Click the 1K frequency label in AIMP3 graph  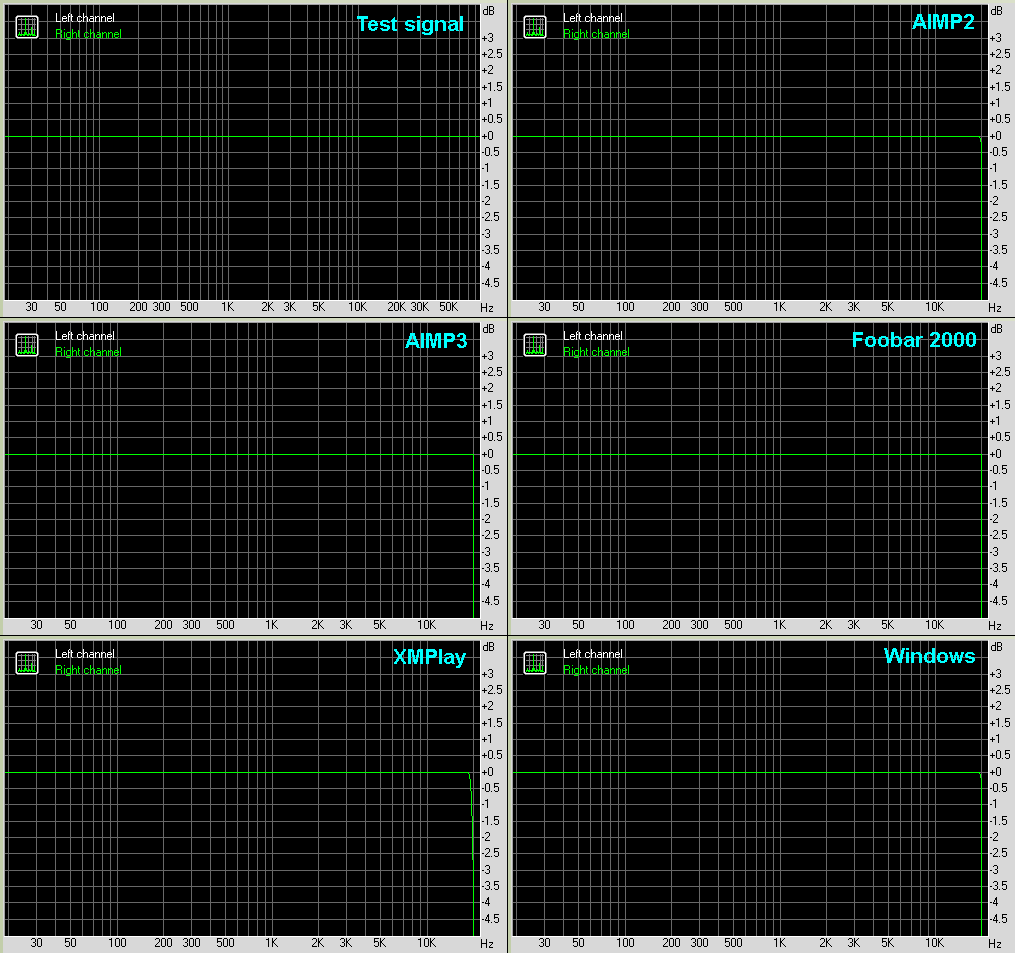click(x=271, y=625)
